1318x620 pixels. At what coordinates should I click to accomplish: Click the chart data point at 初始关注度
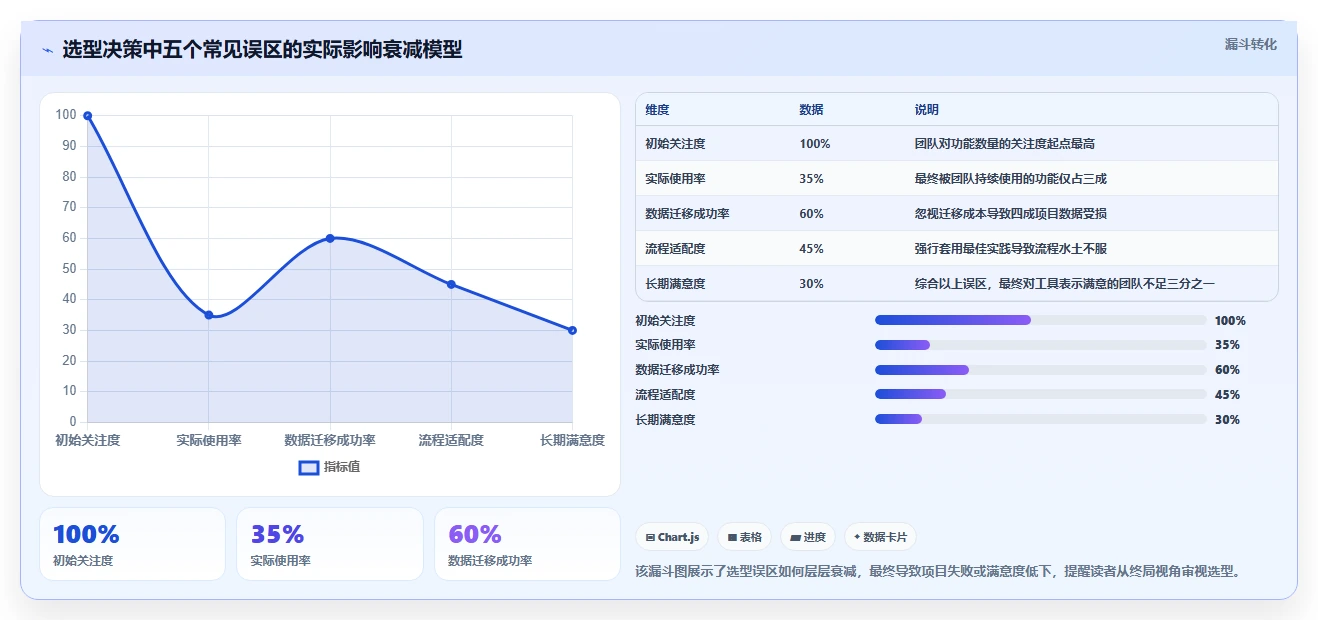pyautogui.click(x=88, y=116)
